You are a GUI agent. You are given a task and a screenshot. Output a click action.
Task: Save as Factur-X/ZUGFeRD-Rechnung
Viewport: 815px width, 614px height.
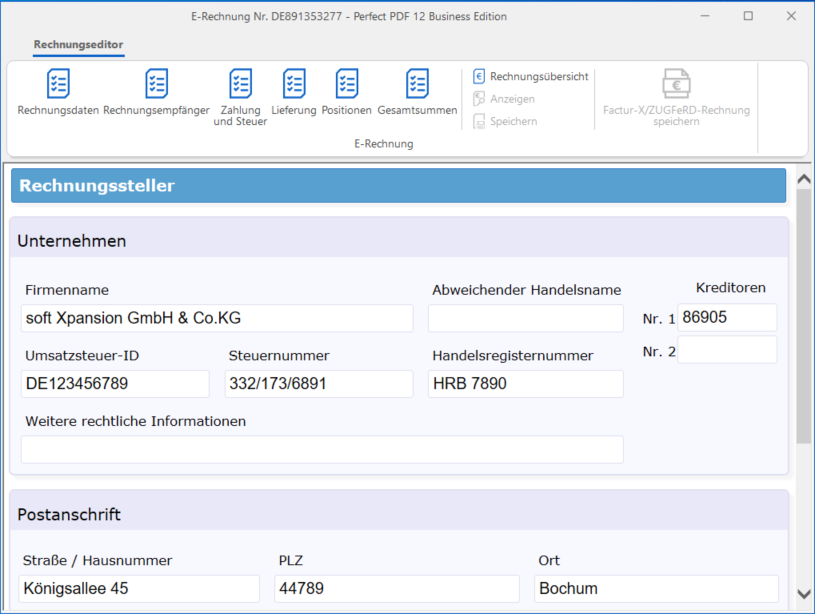coord(676,98)
